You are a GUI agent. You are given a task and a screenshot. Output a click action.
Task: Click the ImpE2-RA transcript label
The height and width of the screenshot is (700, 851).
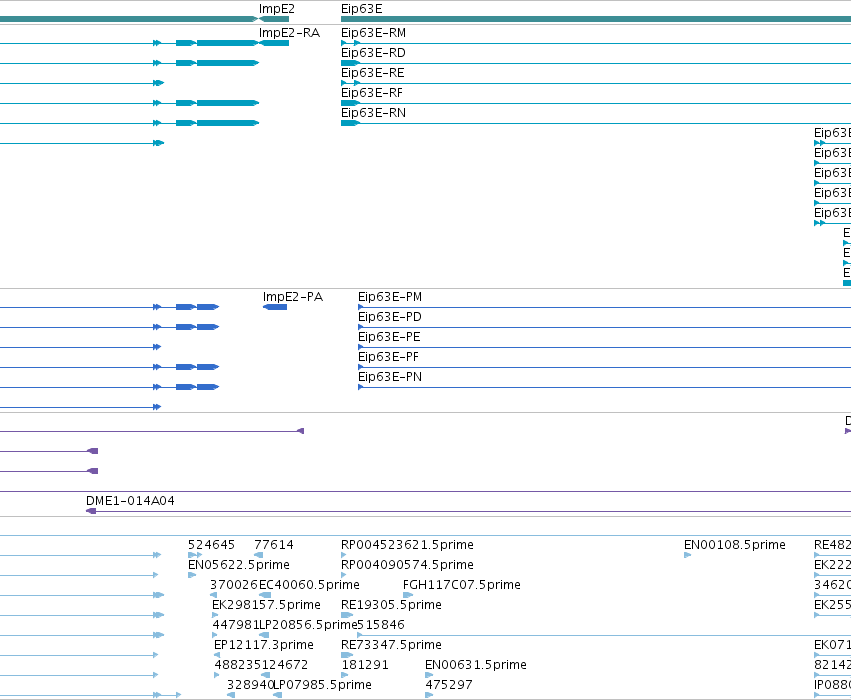pyautogui.click(x=289, y=33)
